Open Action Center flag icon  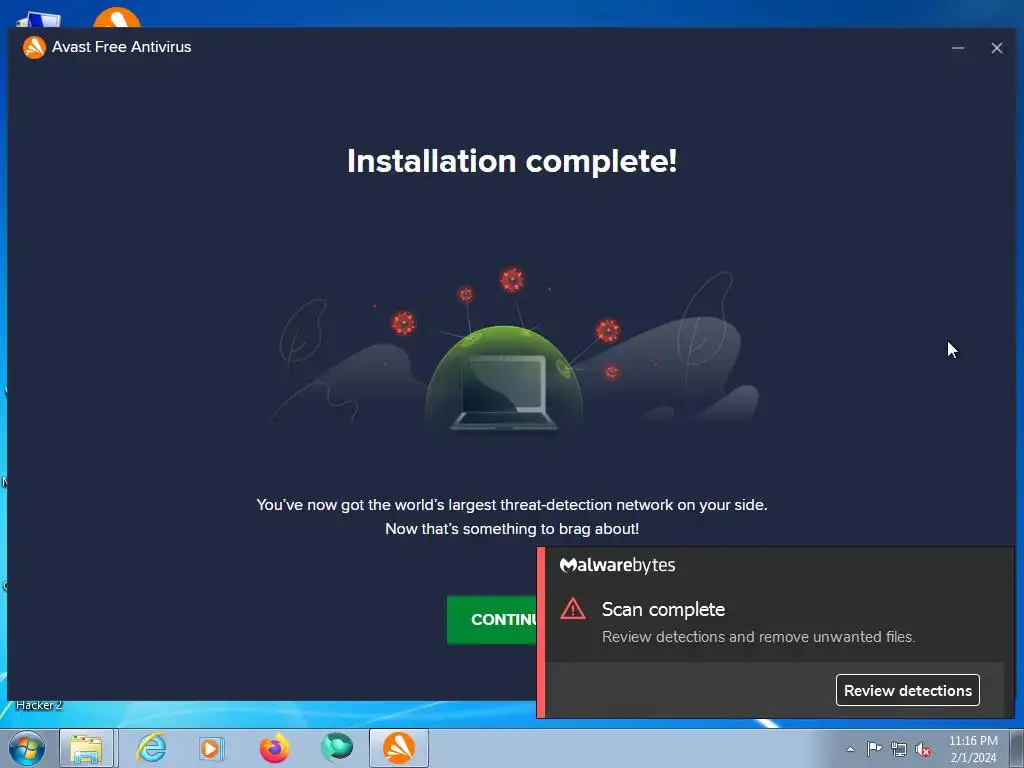[x=874, y=749]
